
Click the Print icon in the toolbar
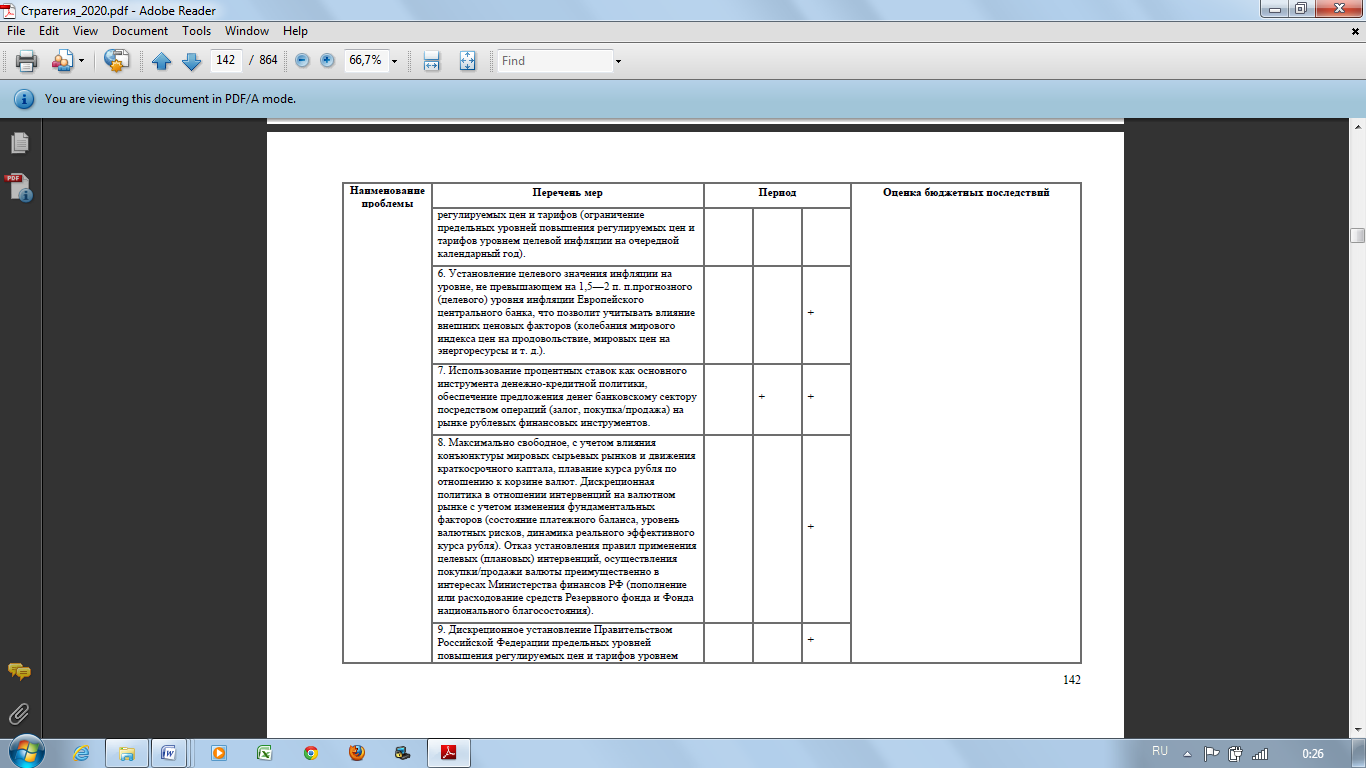(26, 61)
